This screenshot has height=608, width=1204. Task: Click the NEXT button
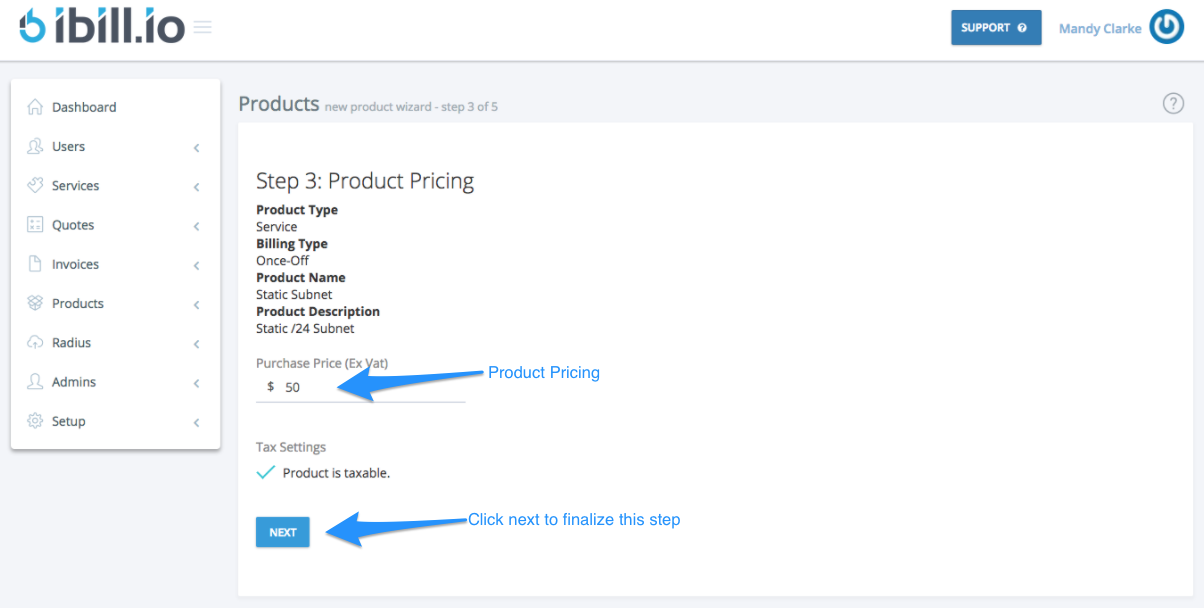[282, 531]
